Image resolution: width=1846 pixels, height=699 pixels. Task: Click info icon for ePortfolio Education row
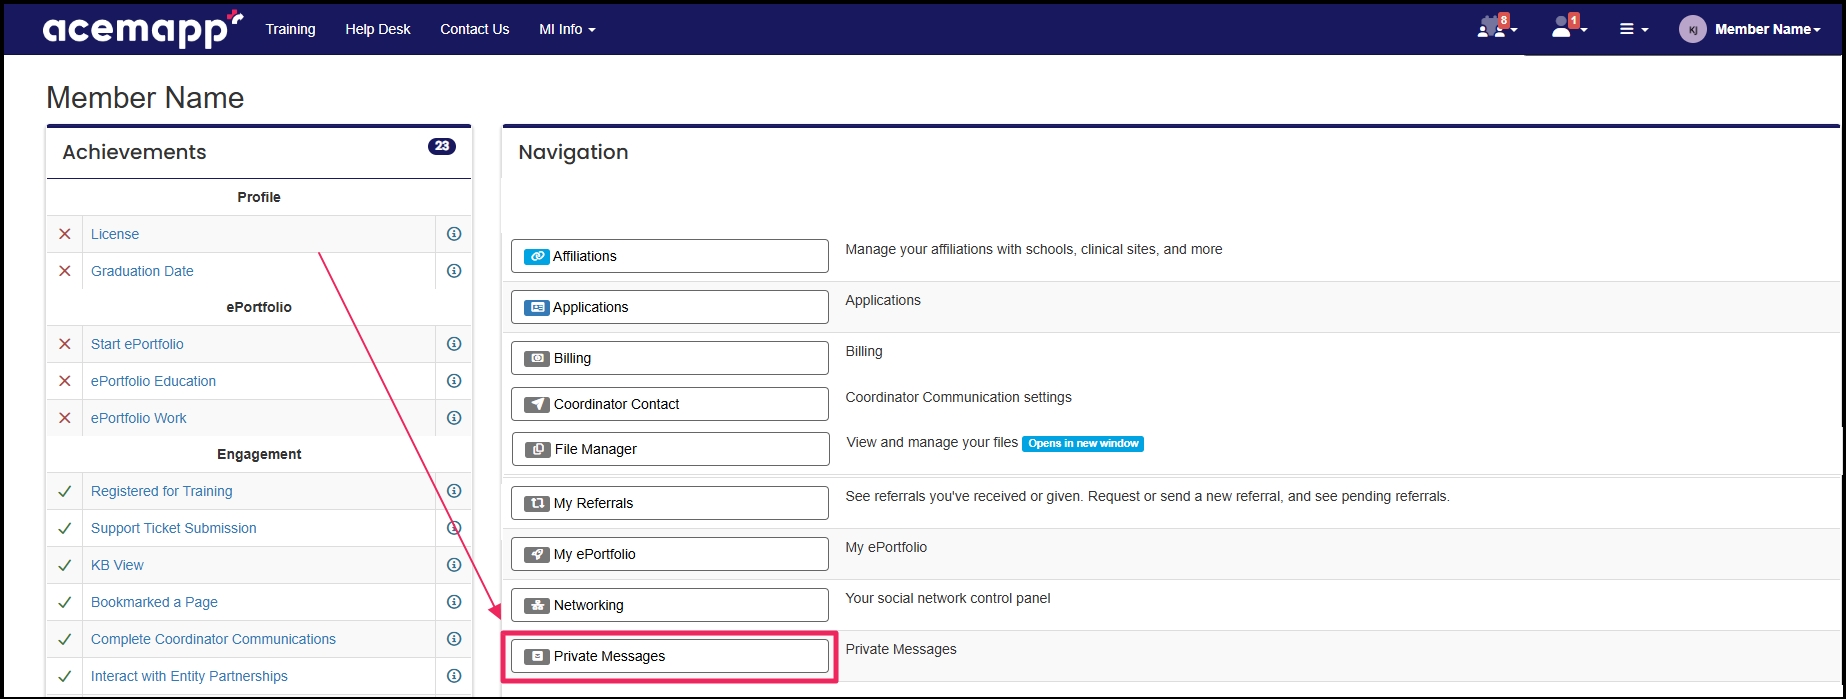(454, 381)
